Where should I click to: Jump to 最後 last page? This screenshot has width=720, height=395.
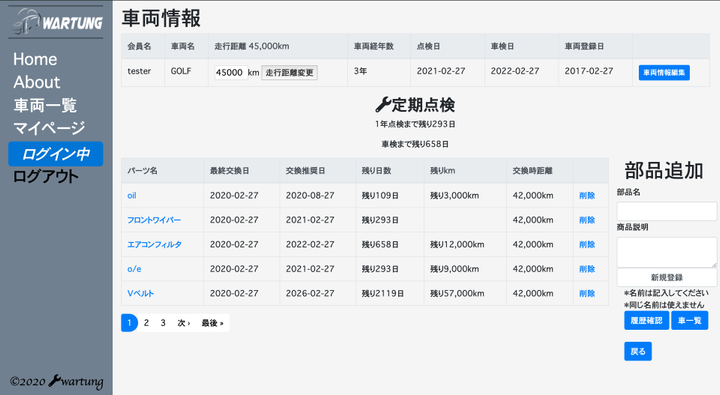213,323
